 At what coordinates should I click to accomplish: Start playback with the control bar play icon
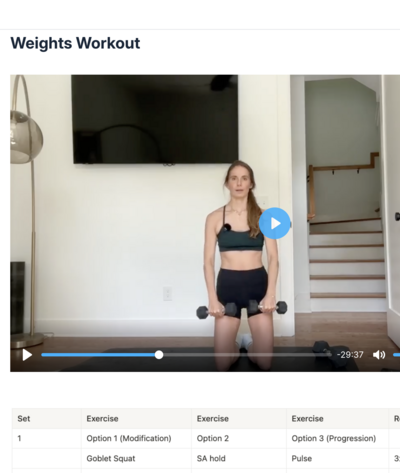pos(27,355)
